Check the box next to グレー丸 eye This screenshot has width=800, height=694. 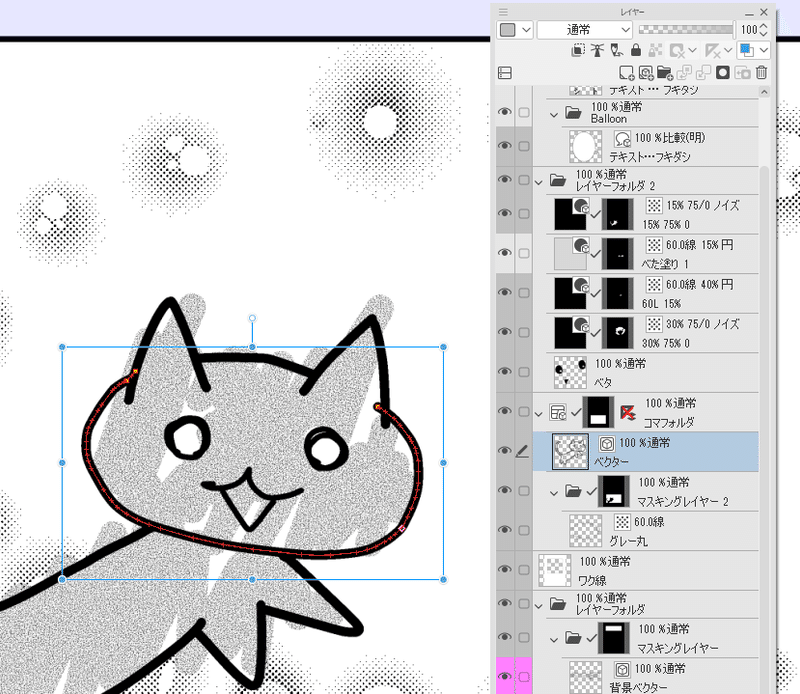pyautogui.click(x=524, y=530)
